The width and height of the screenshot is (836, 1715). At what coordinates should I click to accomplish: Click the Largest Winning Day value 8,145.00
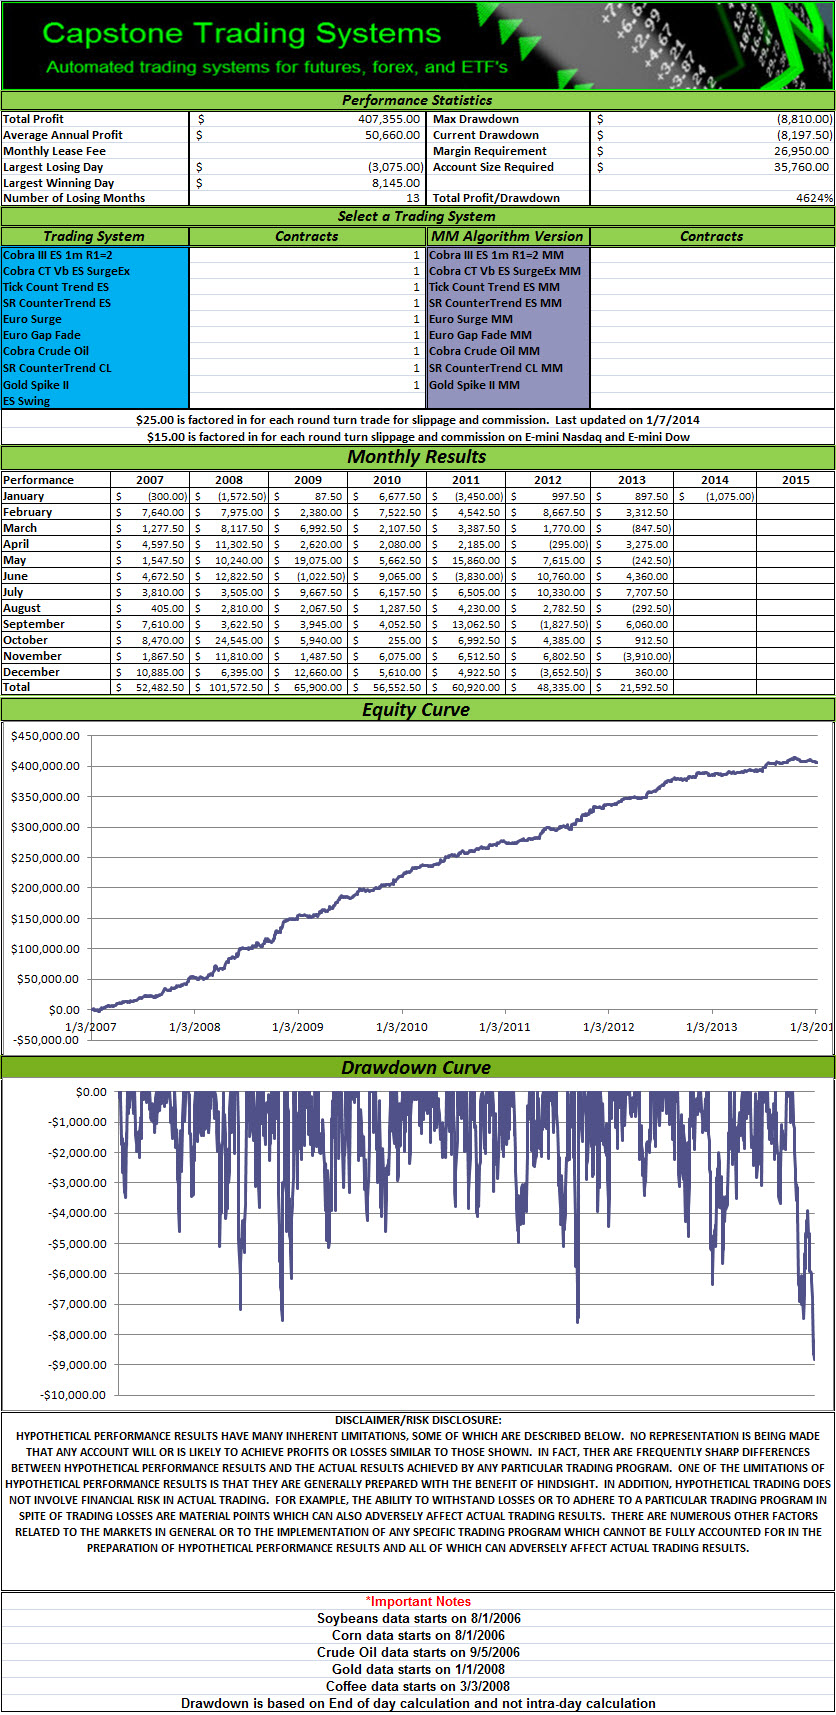396,183
